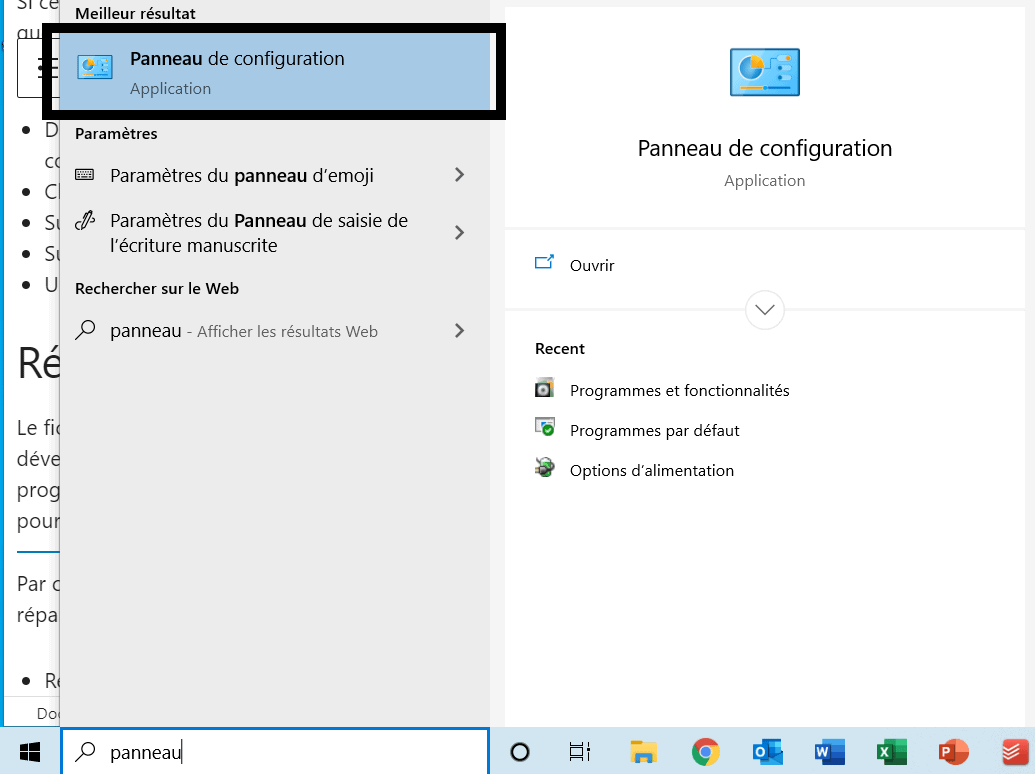Click the Paramètres section header
The width and height of the screenshot is (1035, 774).
pos(116,134)
